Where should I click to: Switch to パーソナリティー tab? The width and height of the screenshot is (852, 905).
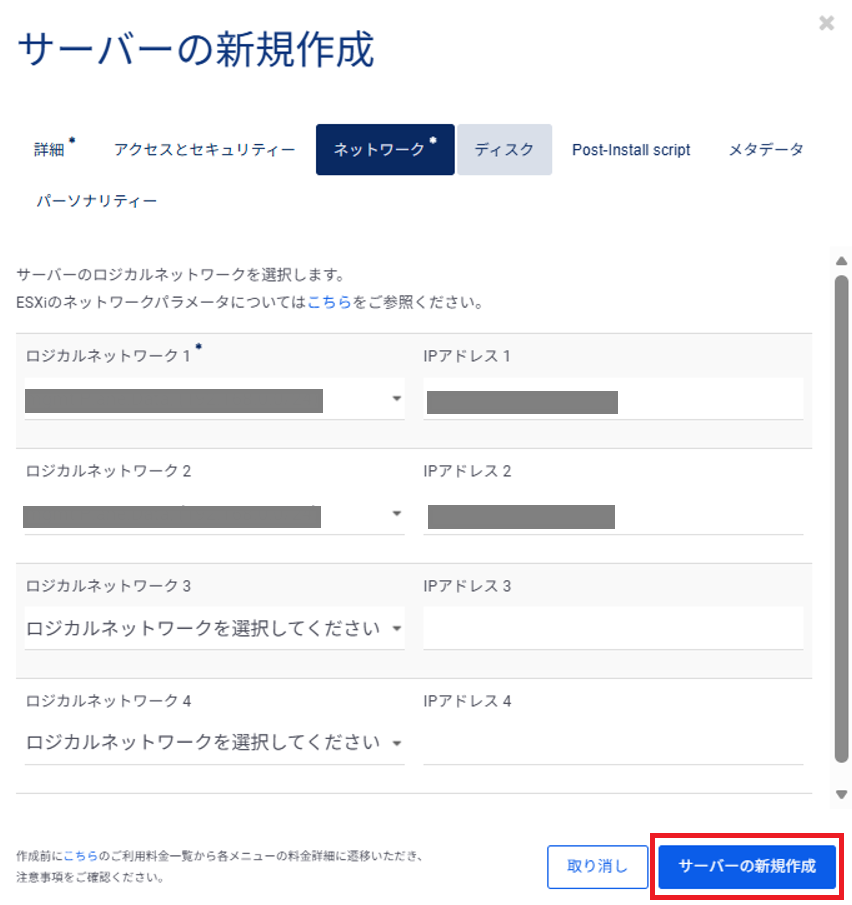click(97, 201)
